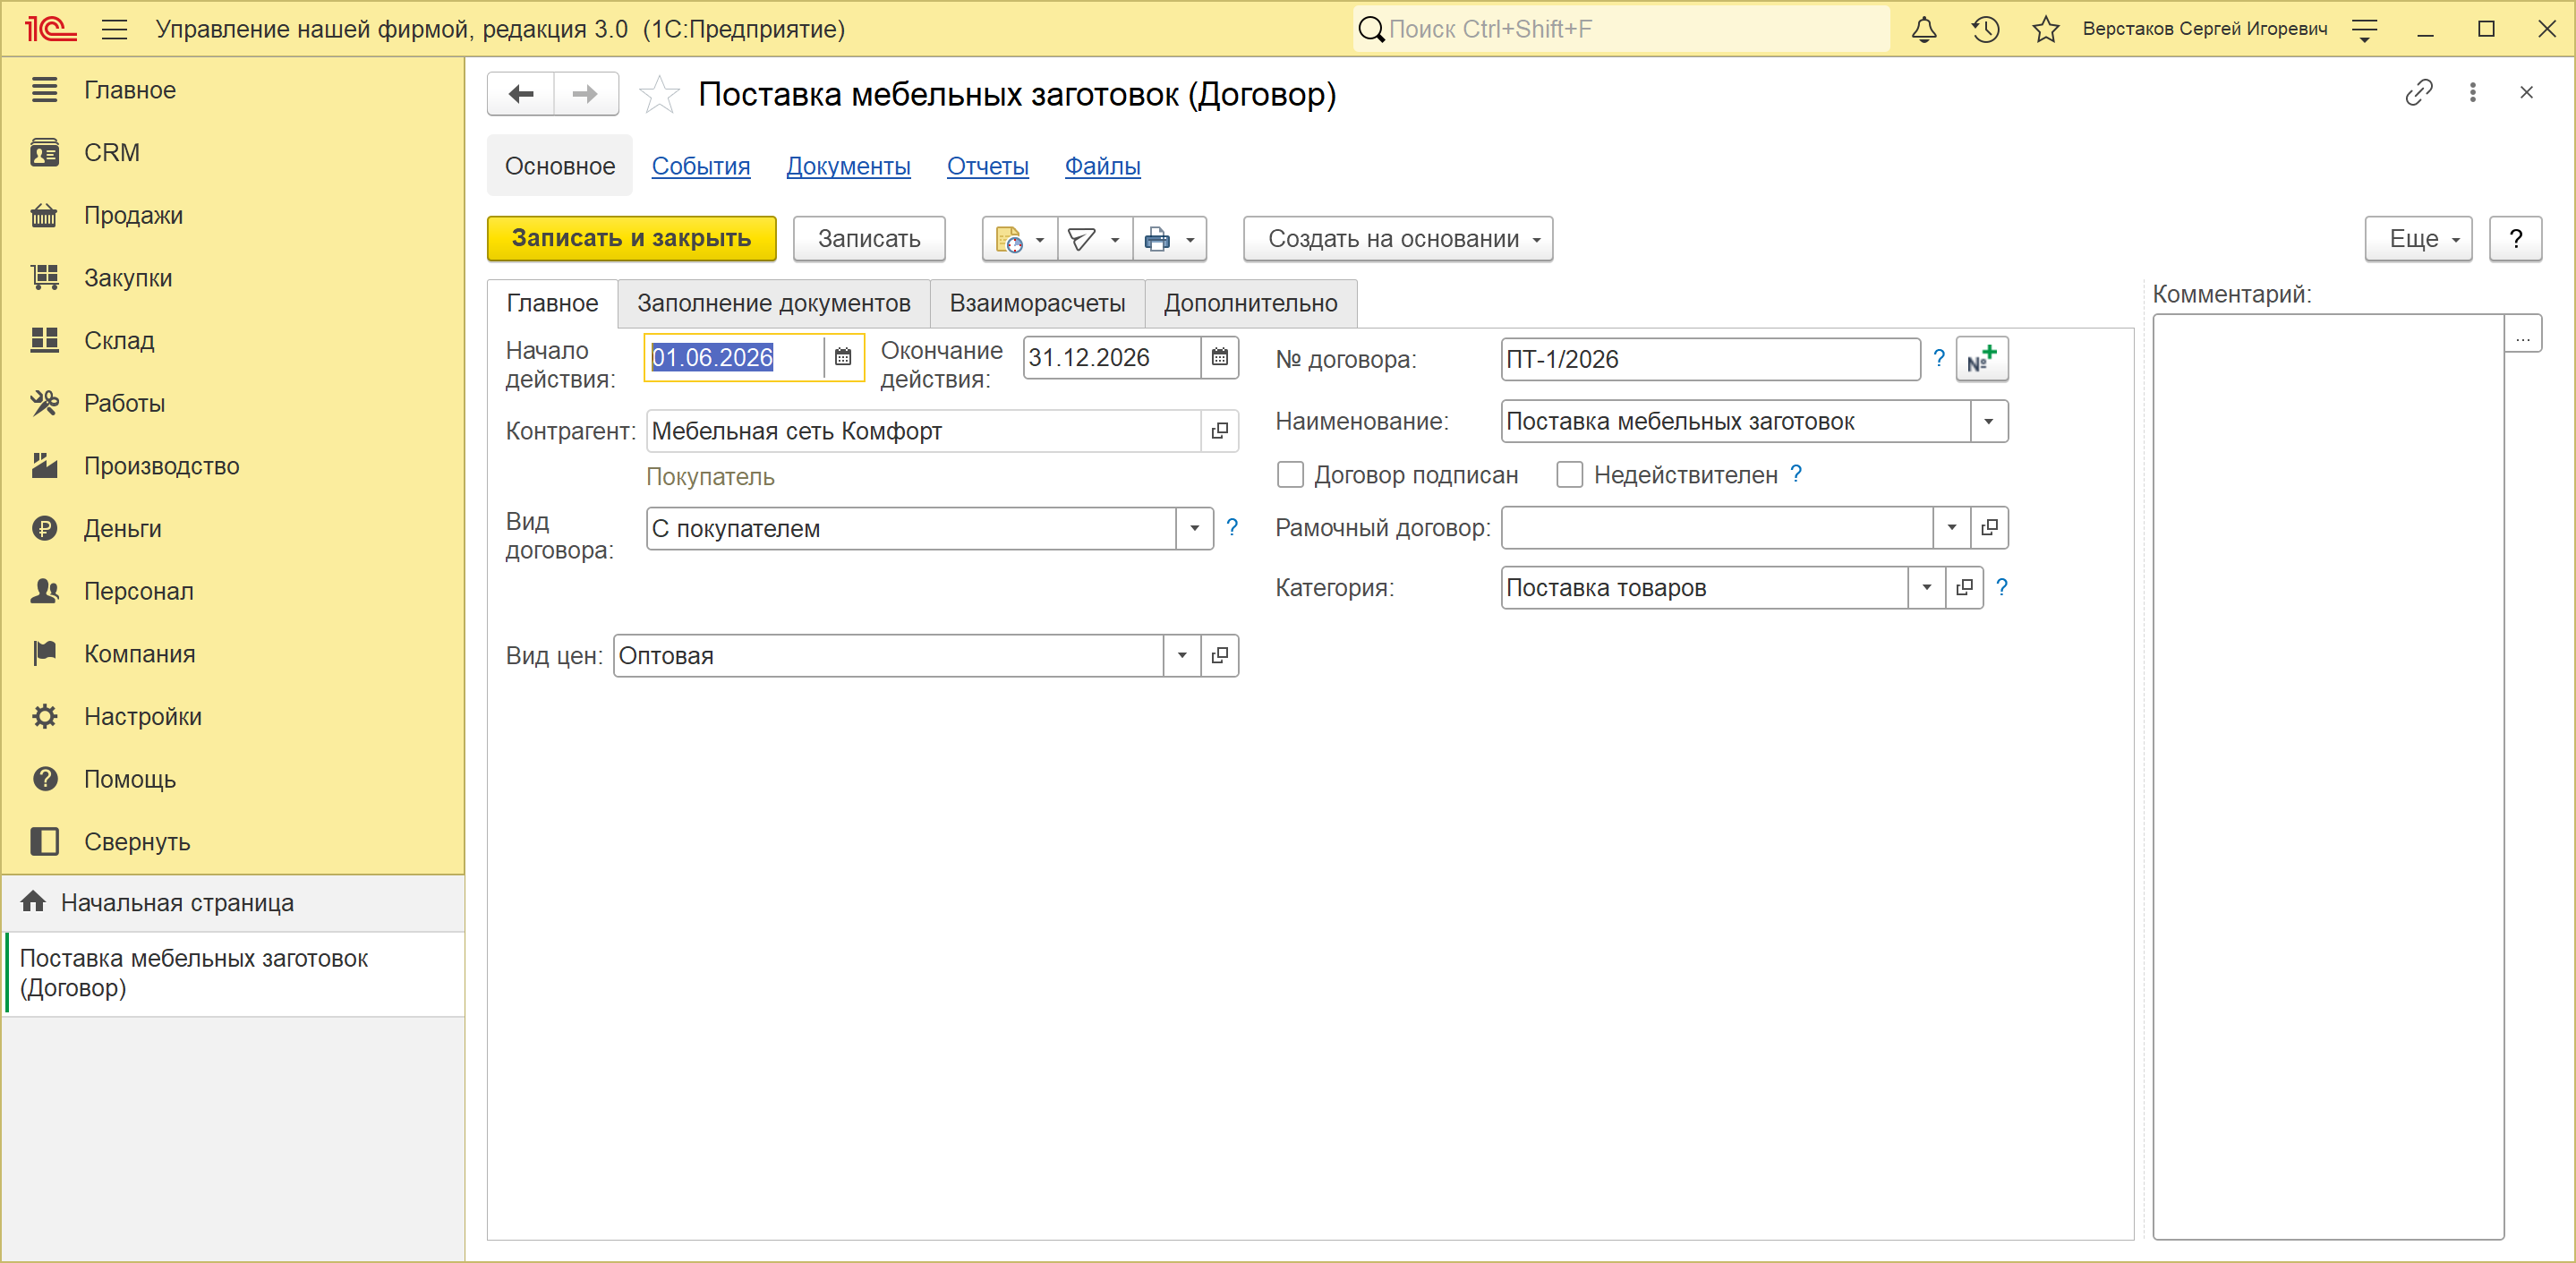Open the history clock icon

1985,29
